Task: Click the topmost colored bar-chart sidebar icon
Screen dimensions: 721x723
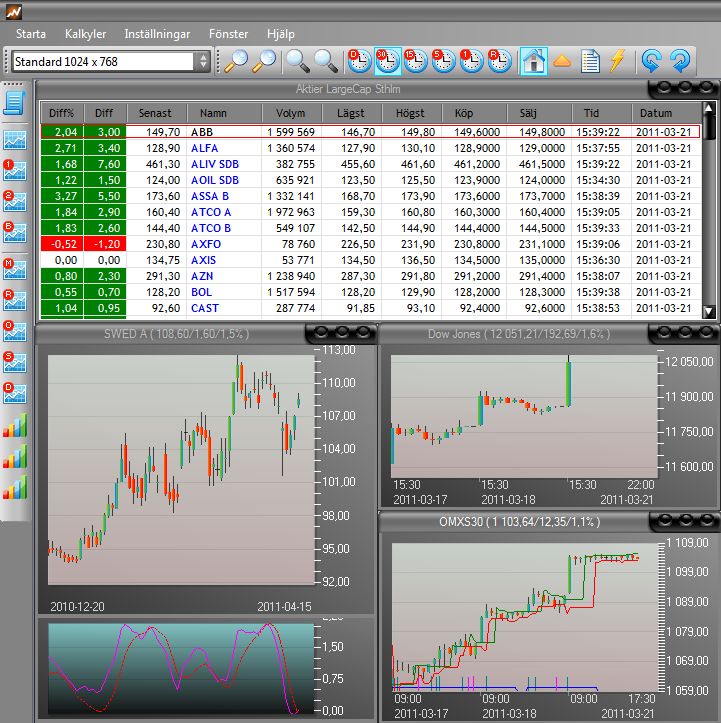Action: 15,425
